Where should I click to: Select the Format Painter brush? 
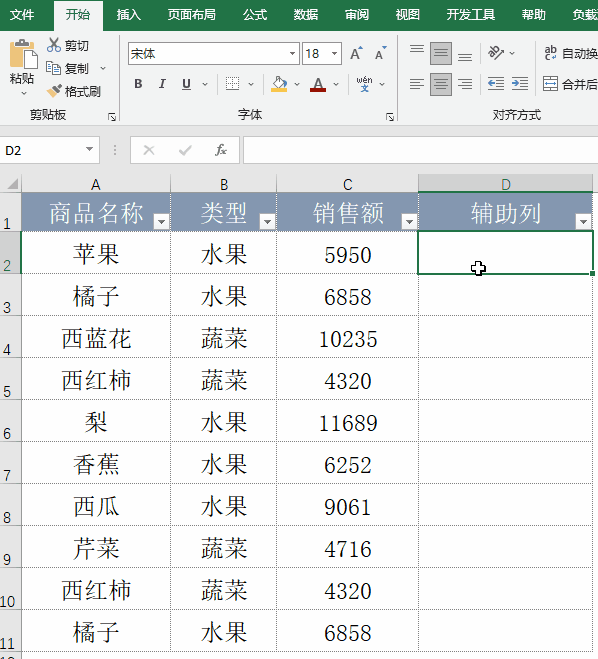pyautogui.click(x=54, y=91)
